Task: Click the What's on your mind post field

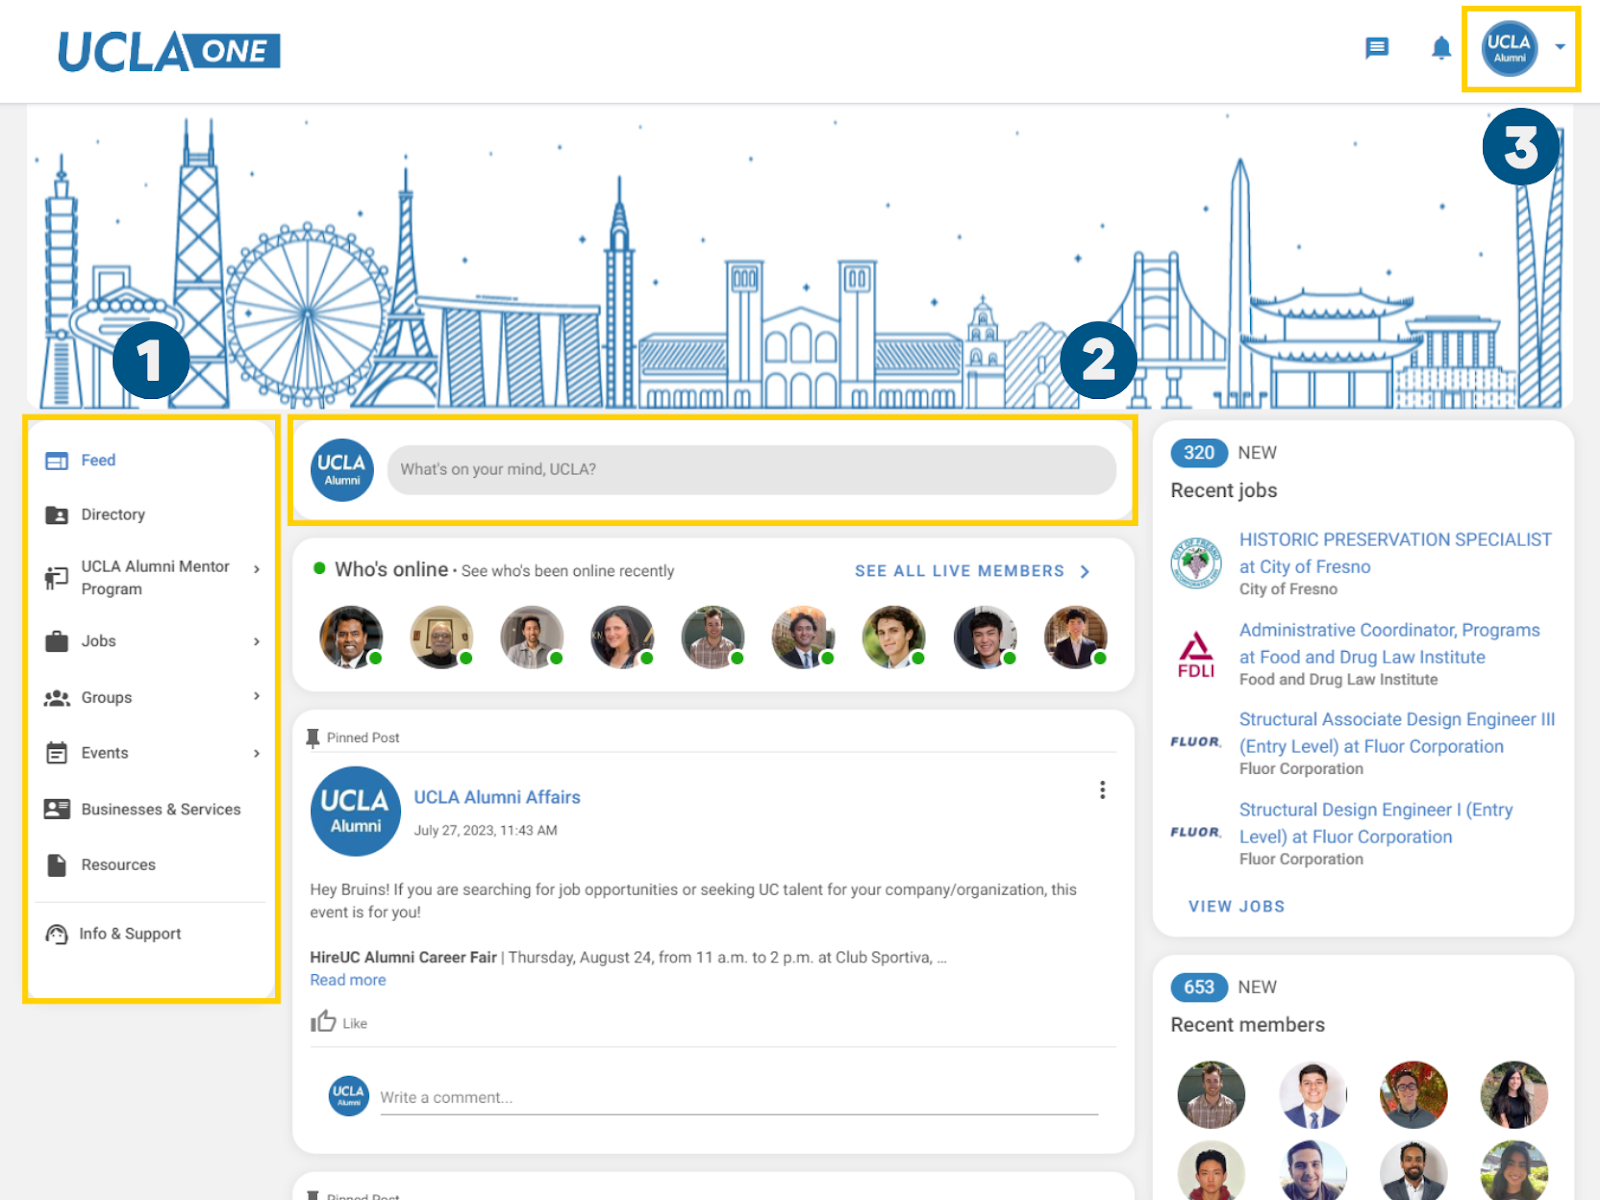Action: click(x=751, y=470)
